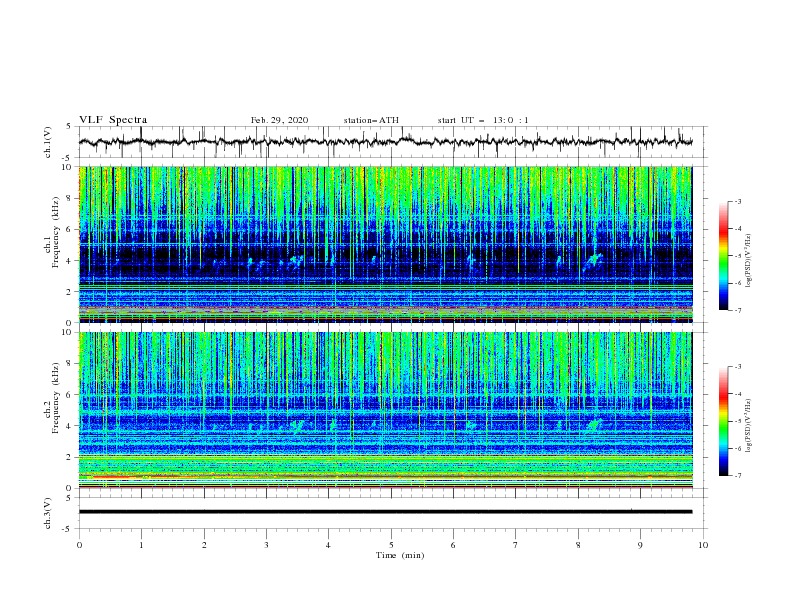Click the "station=ATH" label
This screenshot has width=792, height=612.
[371, 120]
